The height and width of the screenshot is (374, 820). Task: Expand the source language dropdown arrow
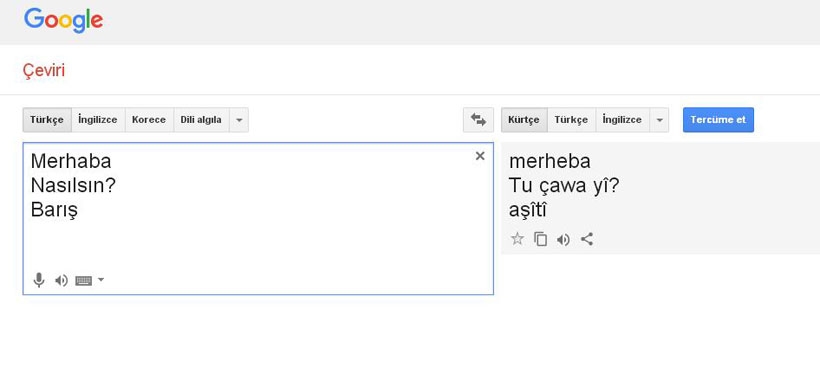[239, 120]
